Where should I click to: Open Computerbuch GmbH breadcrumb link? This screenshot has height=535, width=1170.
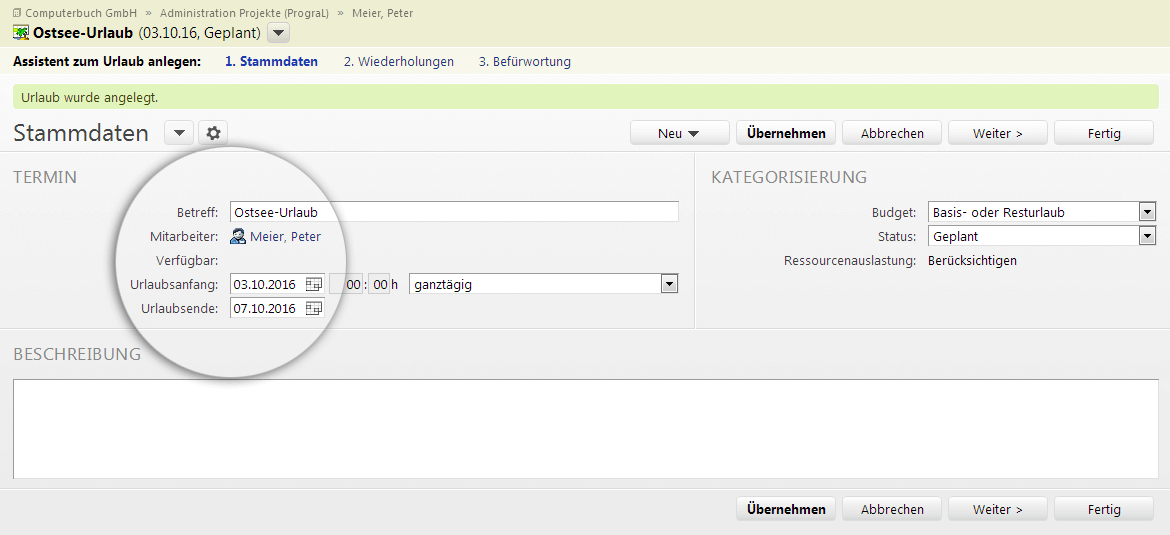[81, 13]
